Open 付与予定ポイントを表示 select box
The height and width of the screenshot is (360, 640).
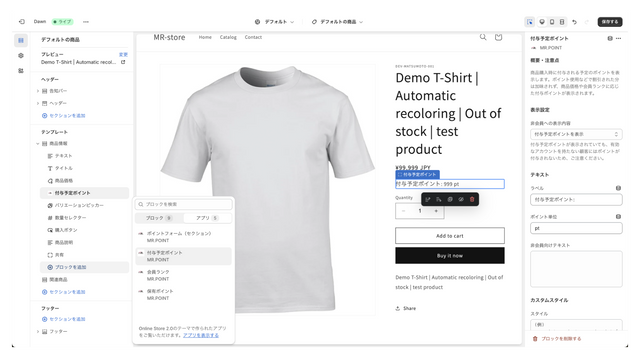(x=576, y=134)
